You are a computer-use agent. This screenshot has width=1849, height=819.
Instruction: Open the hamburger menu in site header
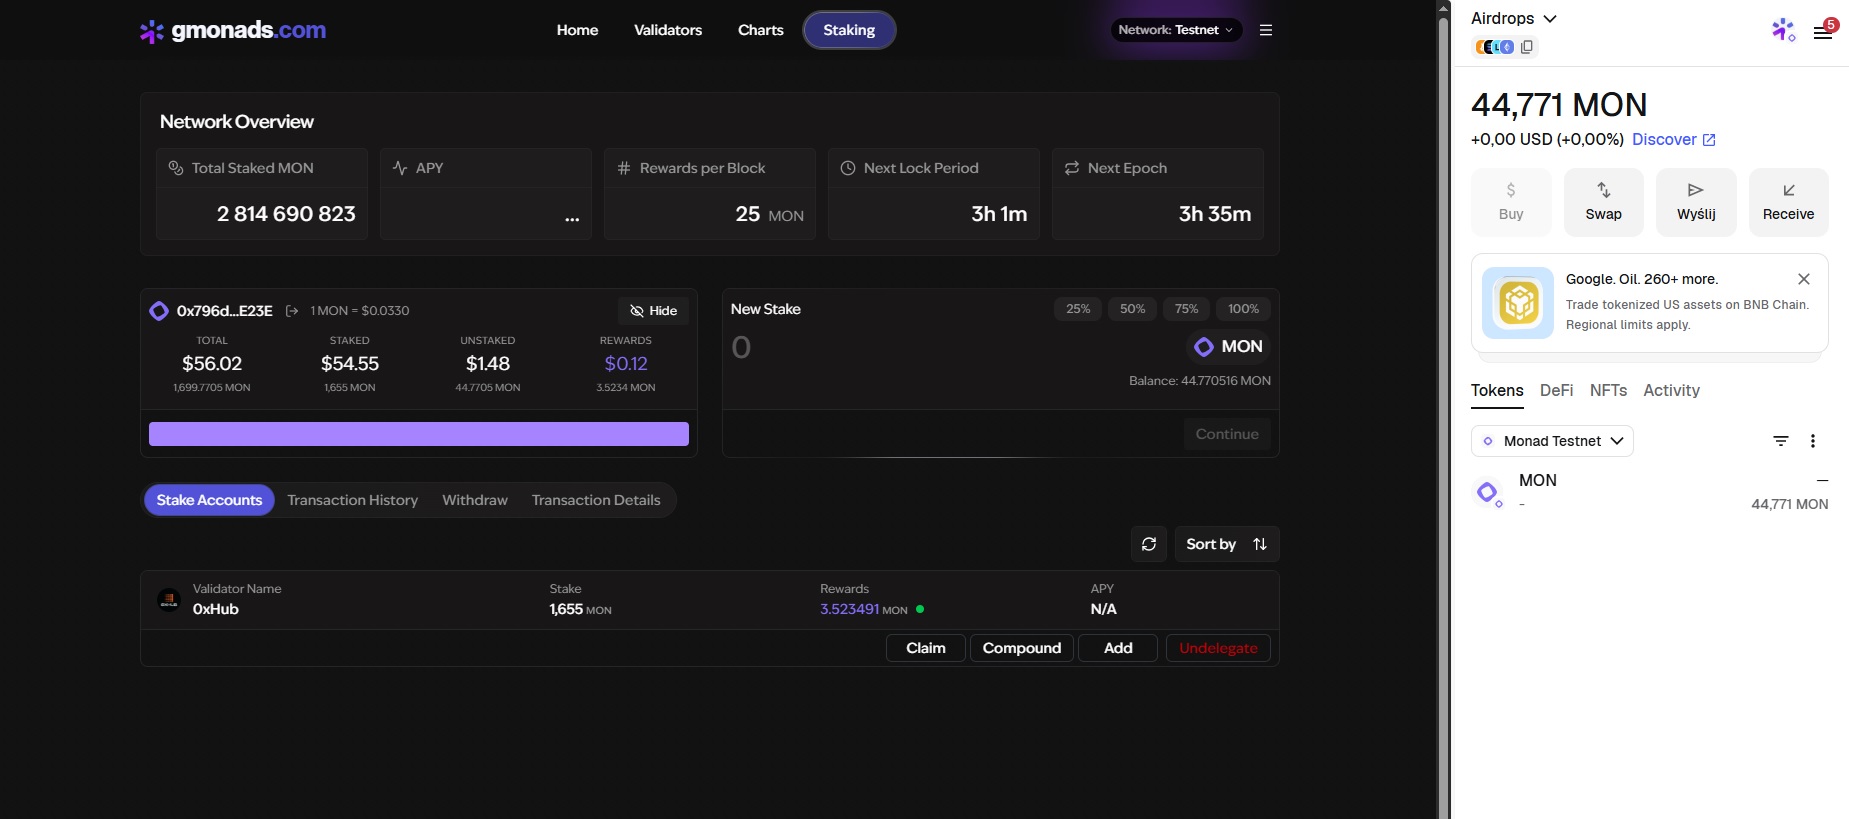pos(1266,30)
